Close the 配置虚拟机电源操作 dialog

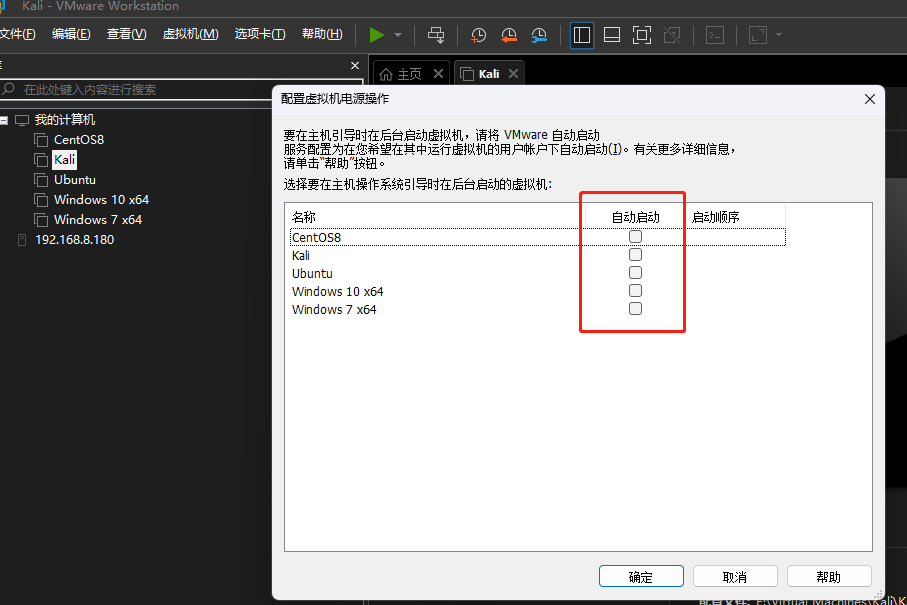tap(869, 99)
